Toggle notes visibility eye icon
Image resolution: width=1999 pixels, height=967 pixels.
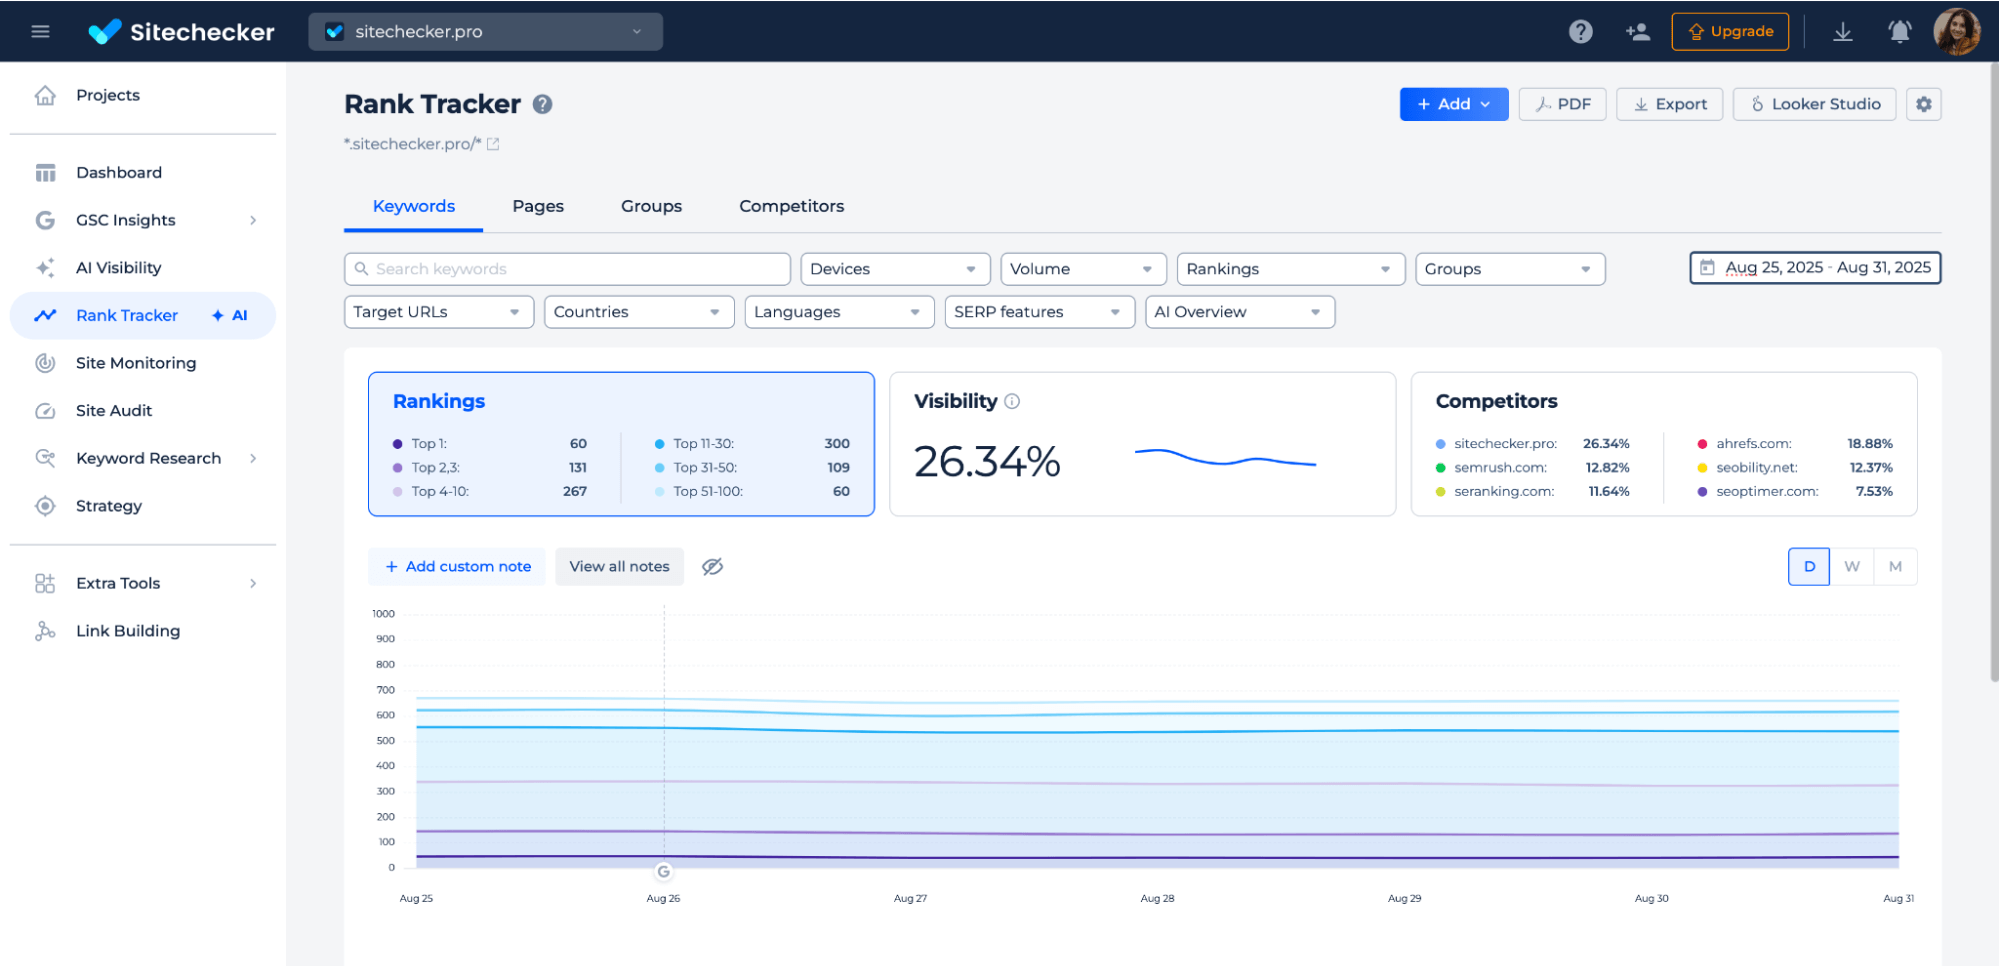point(712,567)
